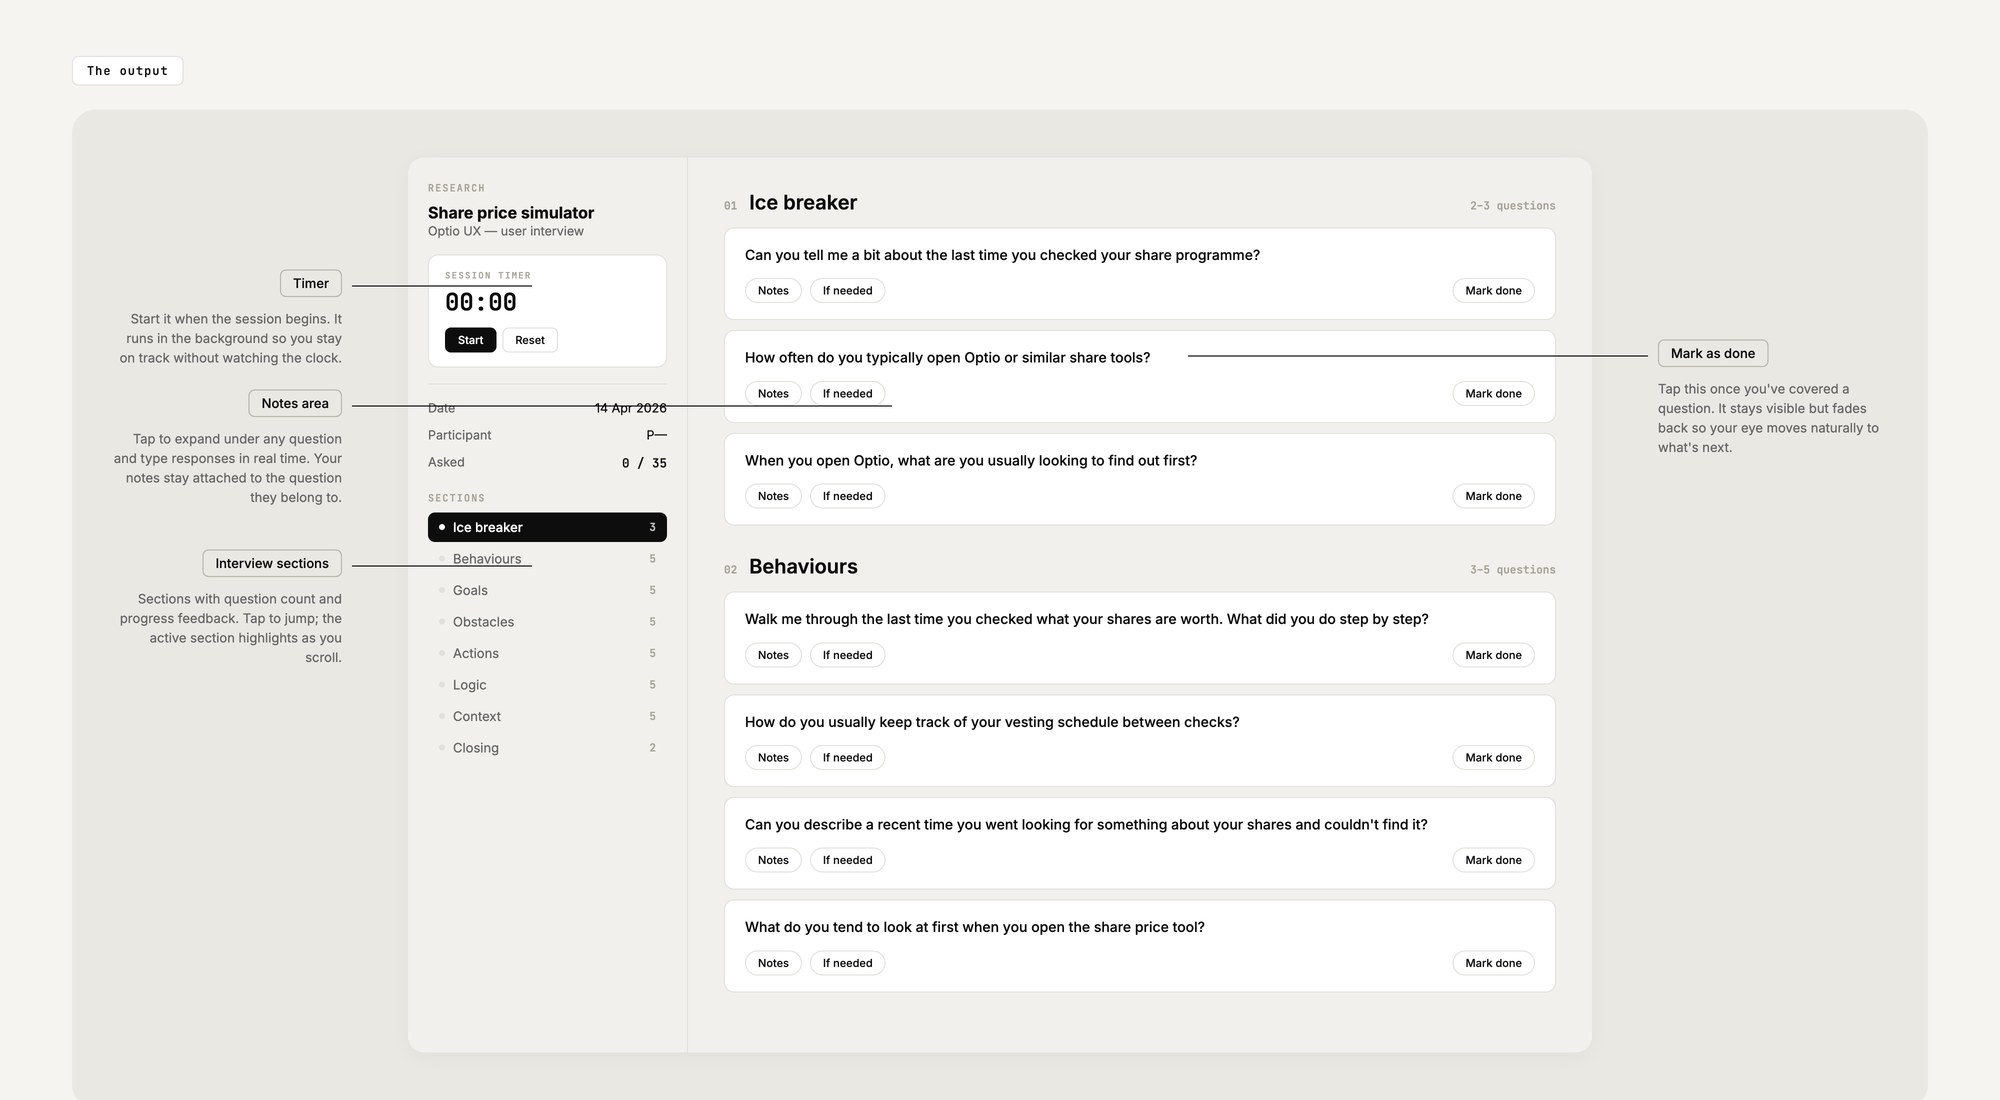Screen dimensions: 2000x1100
Task: Jump to the Closing section
Action: tap(547, 748)
